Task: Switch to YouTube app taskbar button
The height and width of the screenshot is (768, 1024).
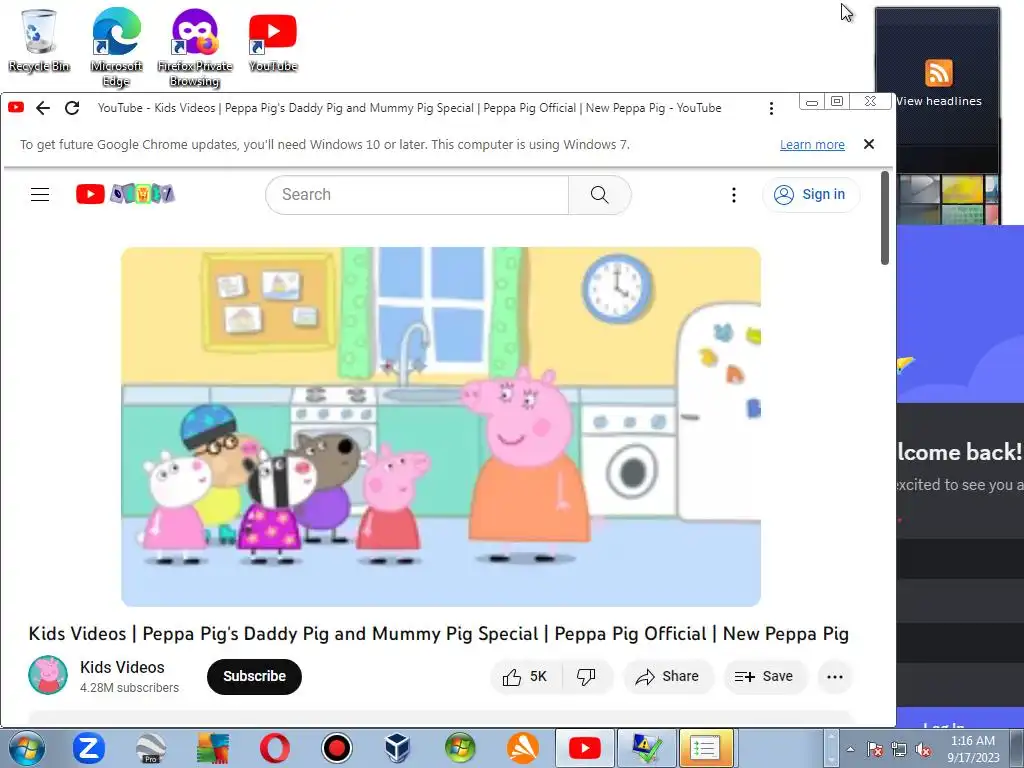Action: [x=584, y=748]
